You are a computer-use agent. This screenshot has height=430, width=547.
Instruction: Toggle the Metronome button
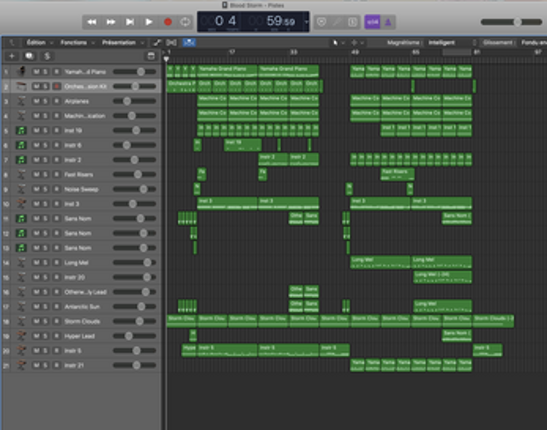(x=388, y=22)
